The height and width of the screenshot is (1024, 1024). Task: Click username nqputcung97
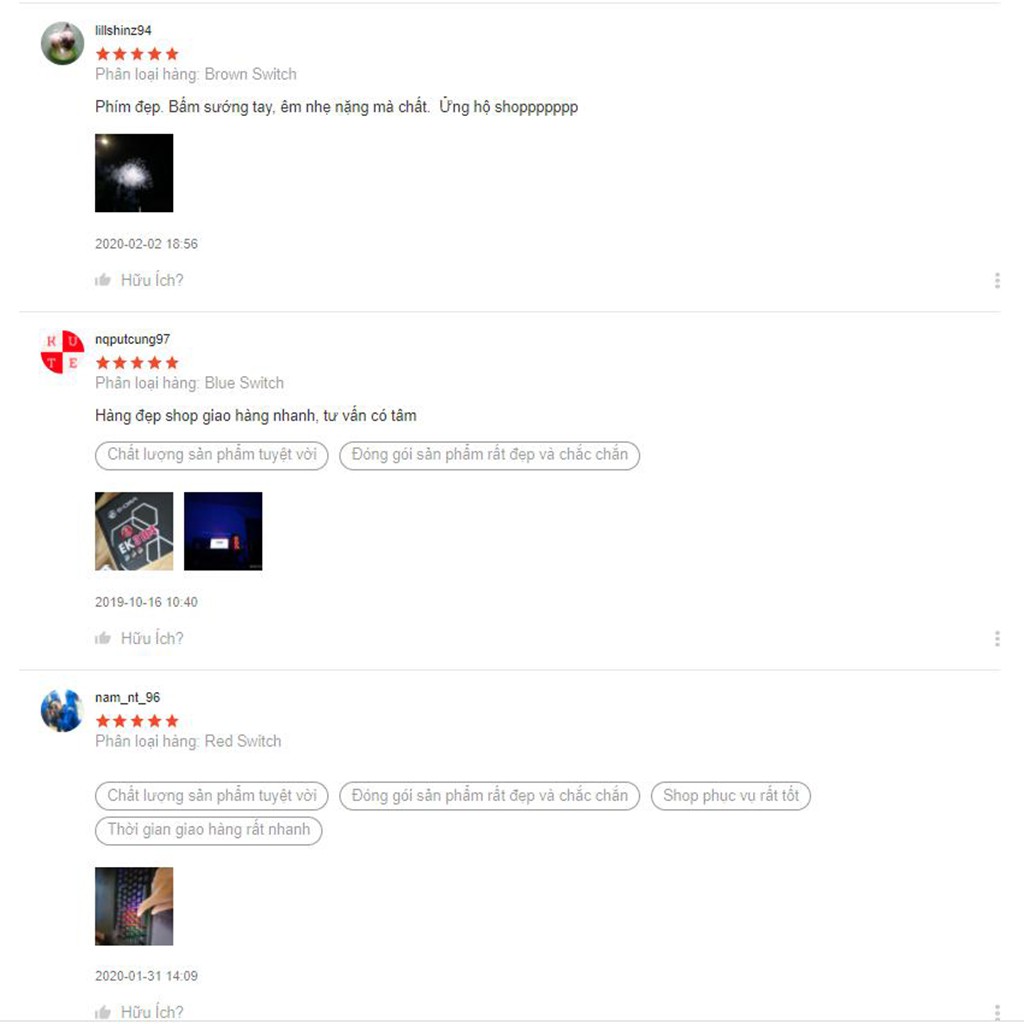pyautogui.click(x=133, y=339)
